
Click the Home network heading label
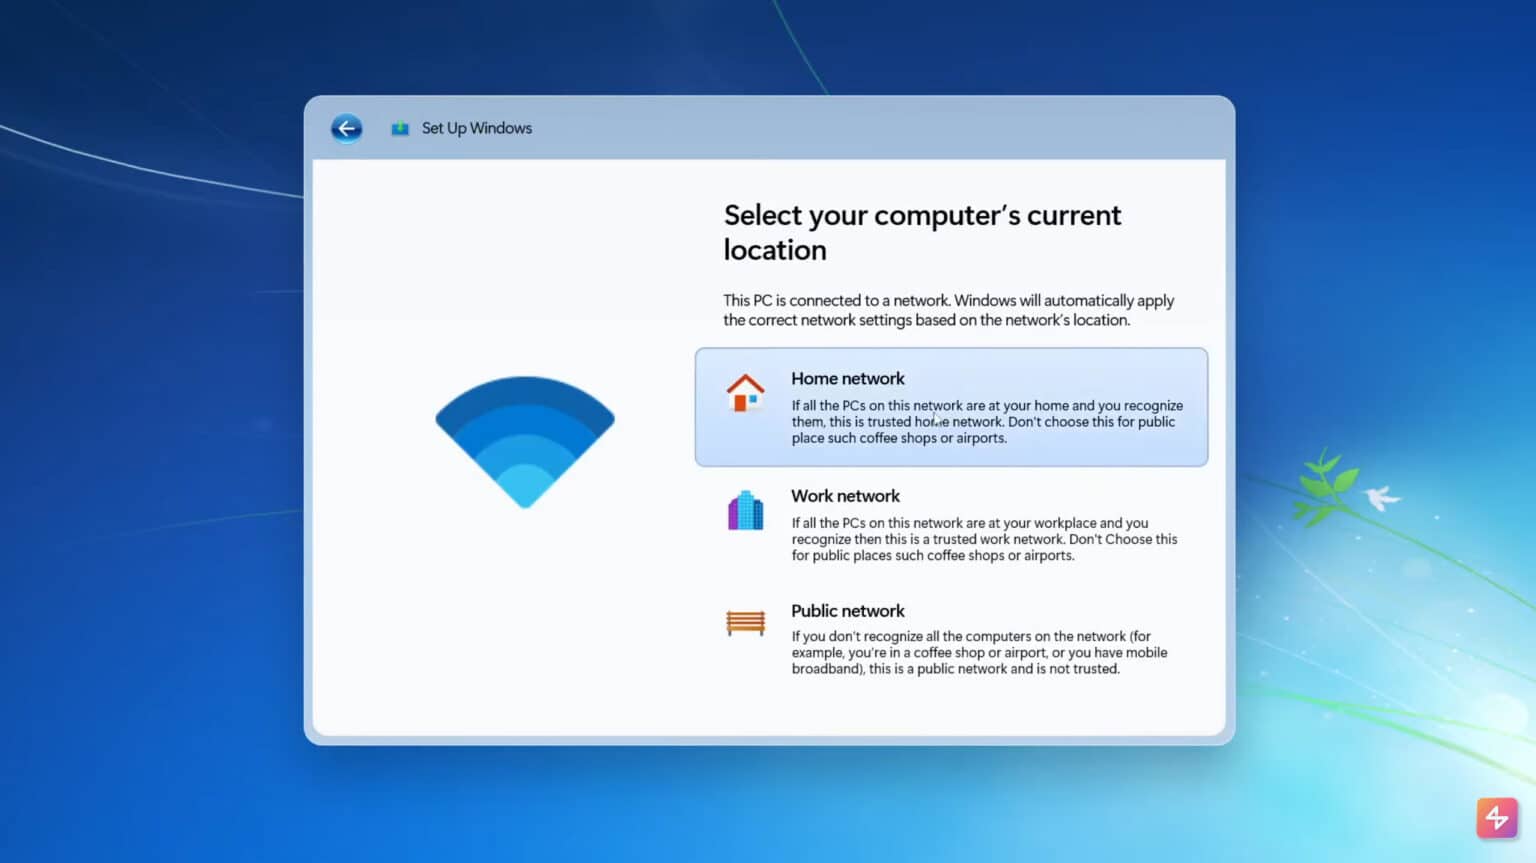(847, 378)
